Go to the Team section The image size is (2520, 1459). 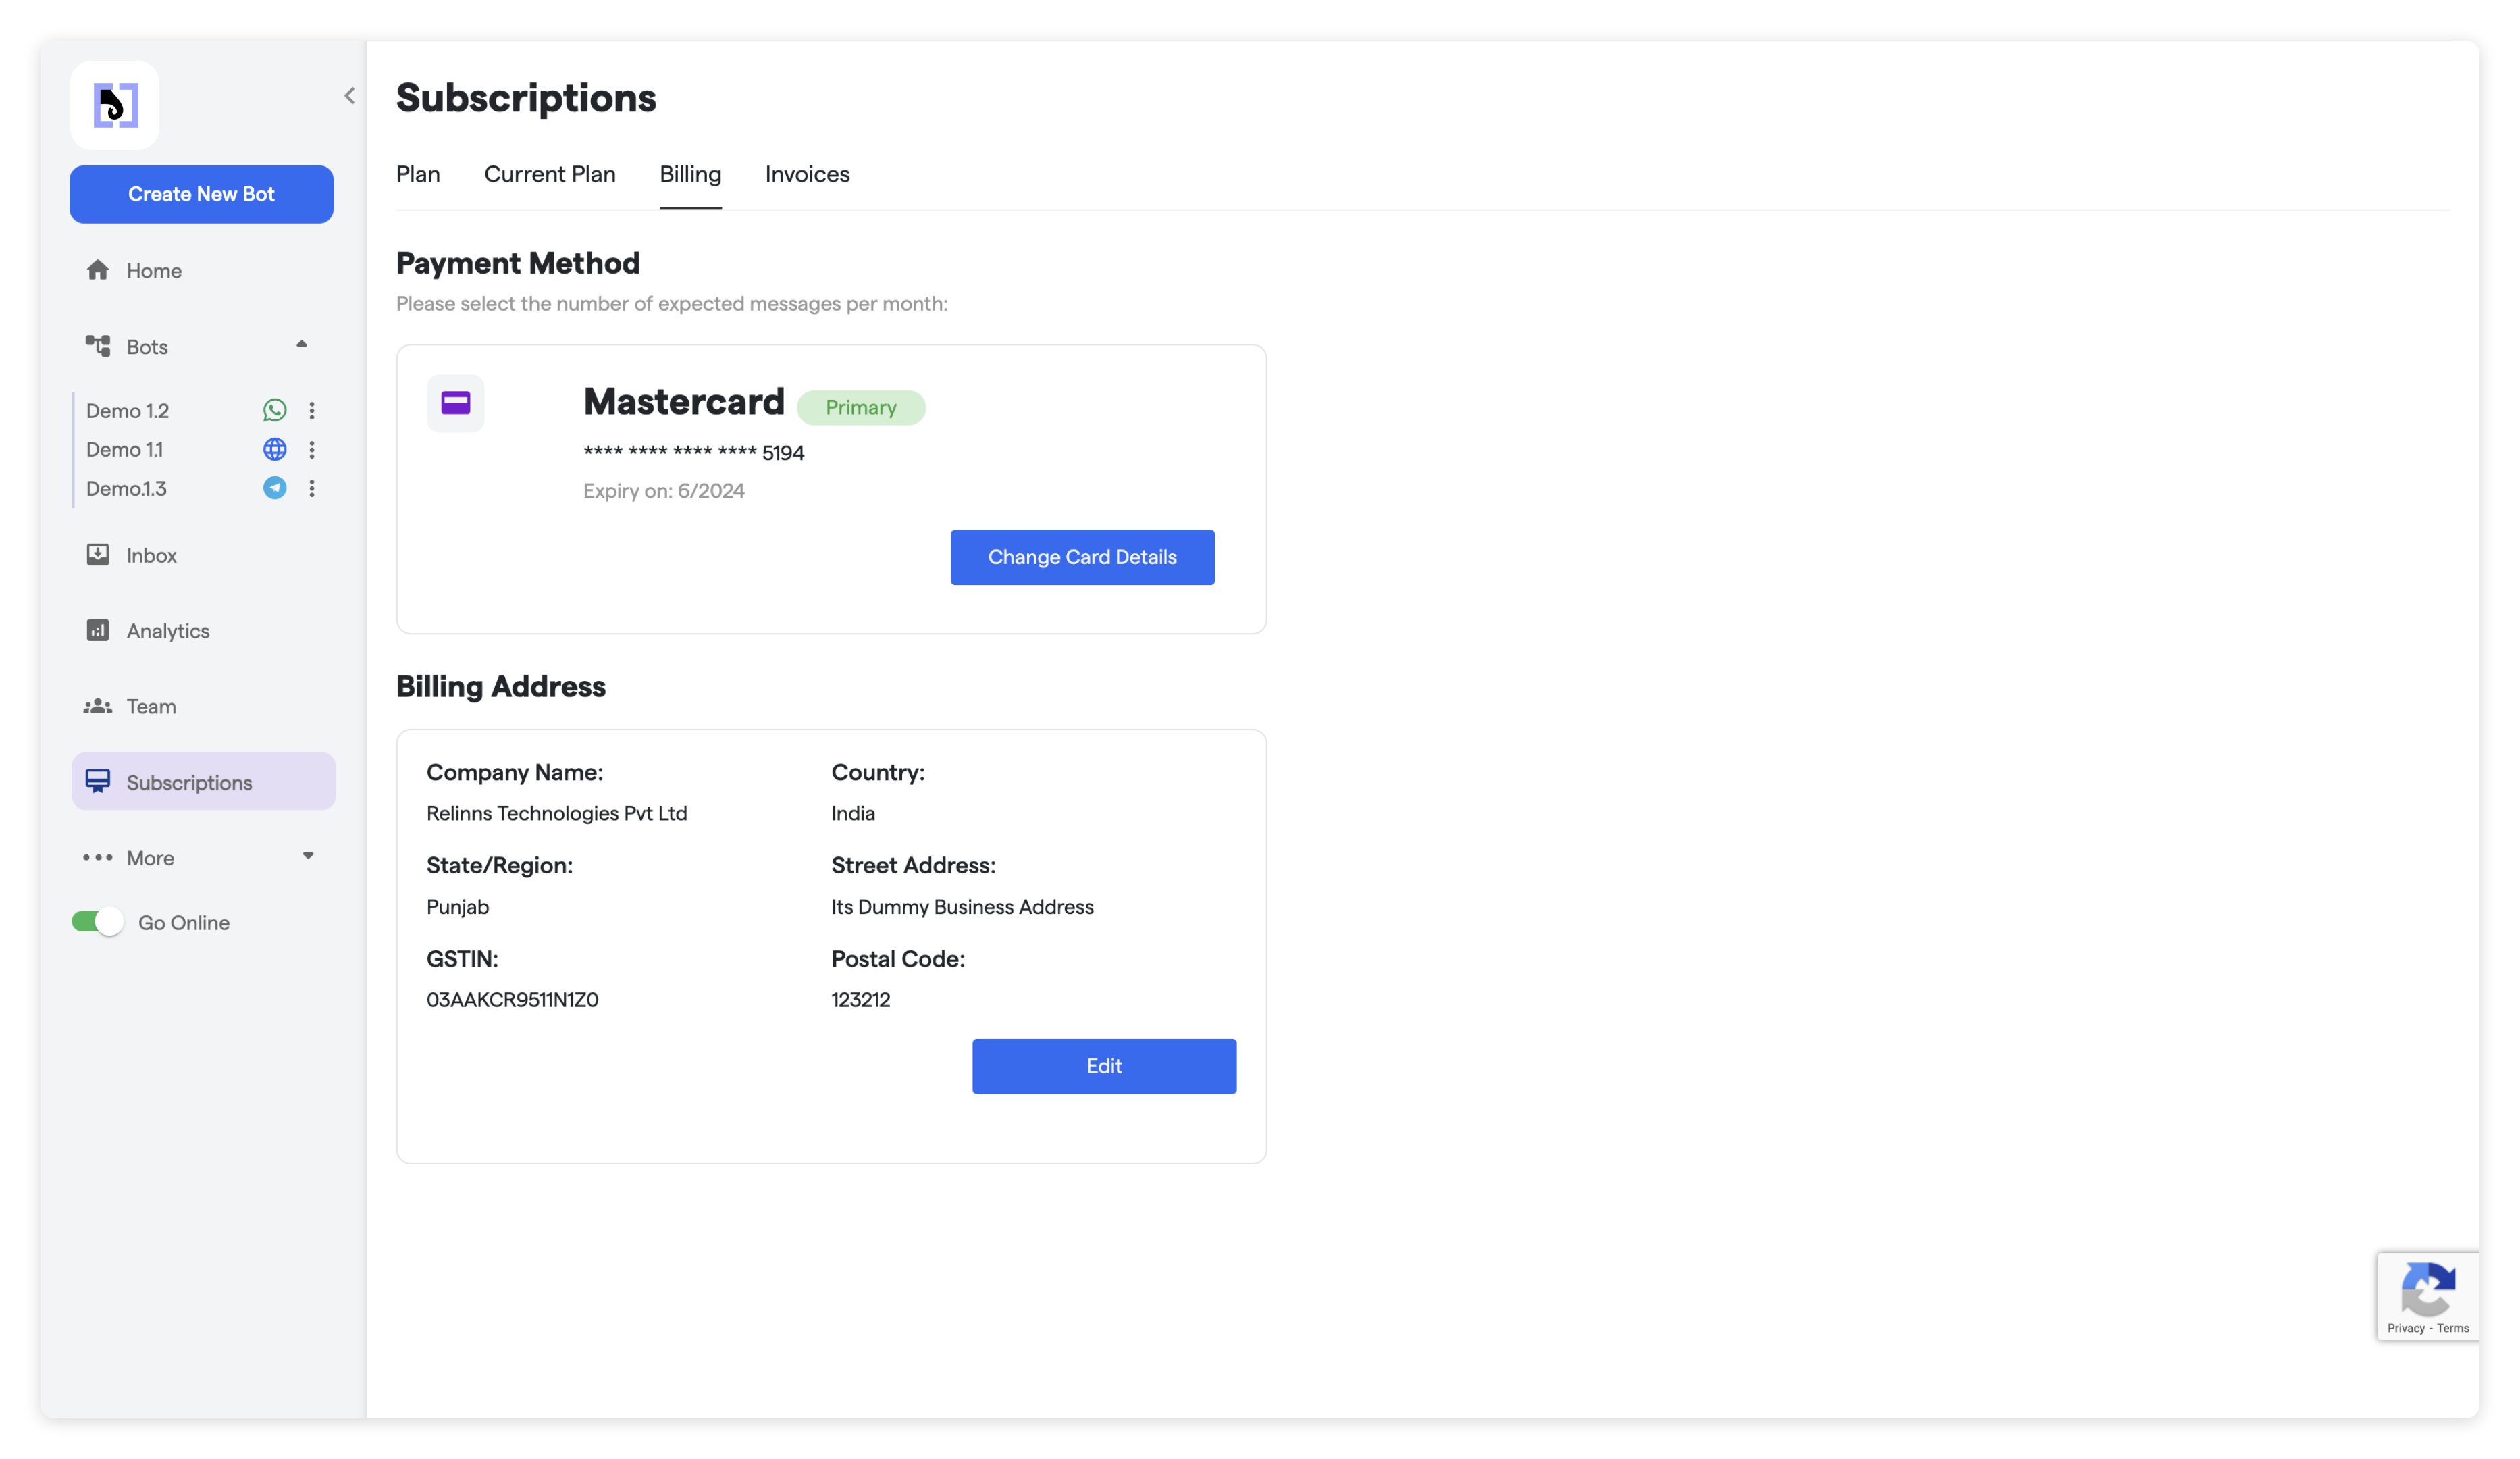150,706
